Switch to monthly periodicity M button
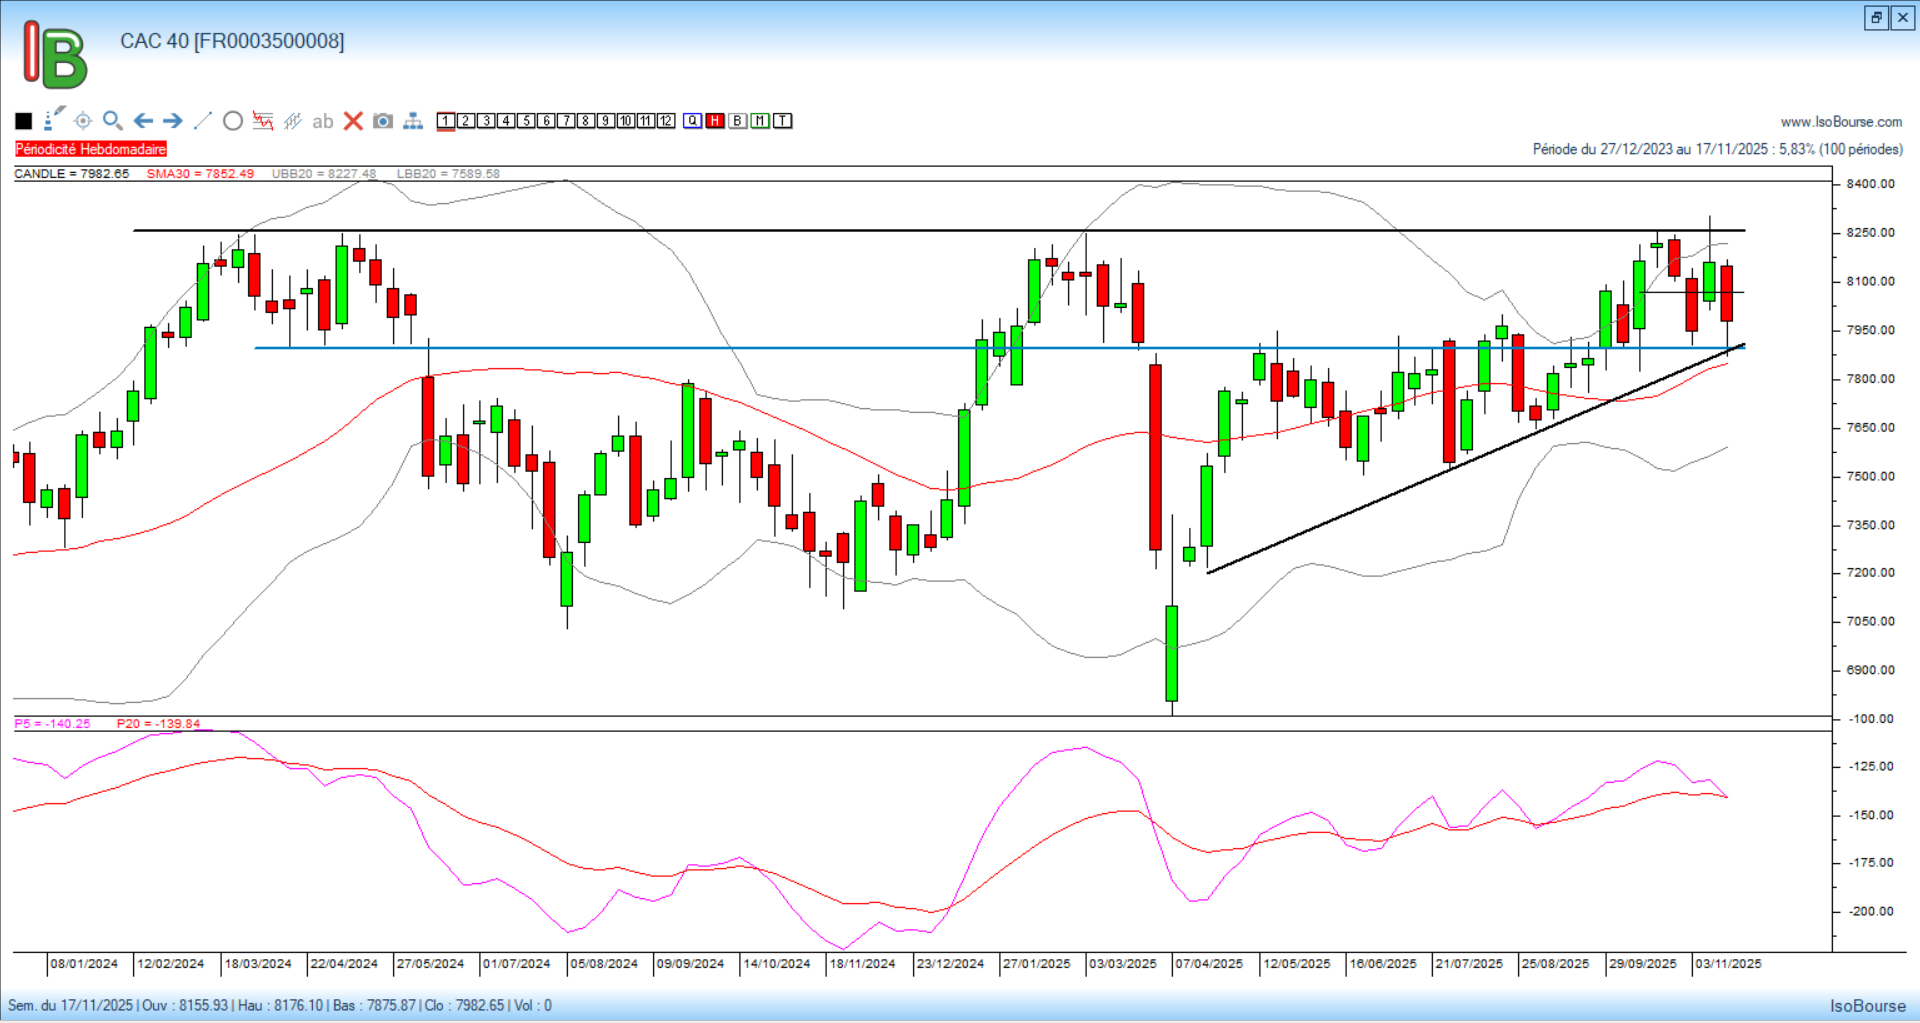This screenshot has width=1920, height=1023. coord(760,121)
